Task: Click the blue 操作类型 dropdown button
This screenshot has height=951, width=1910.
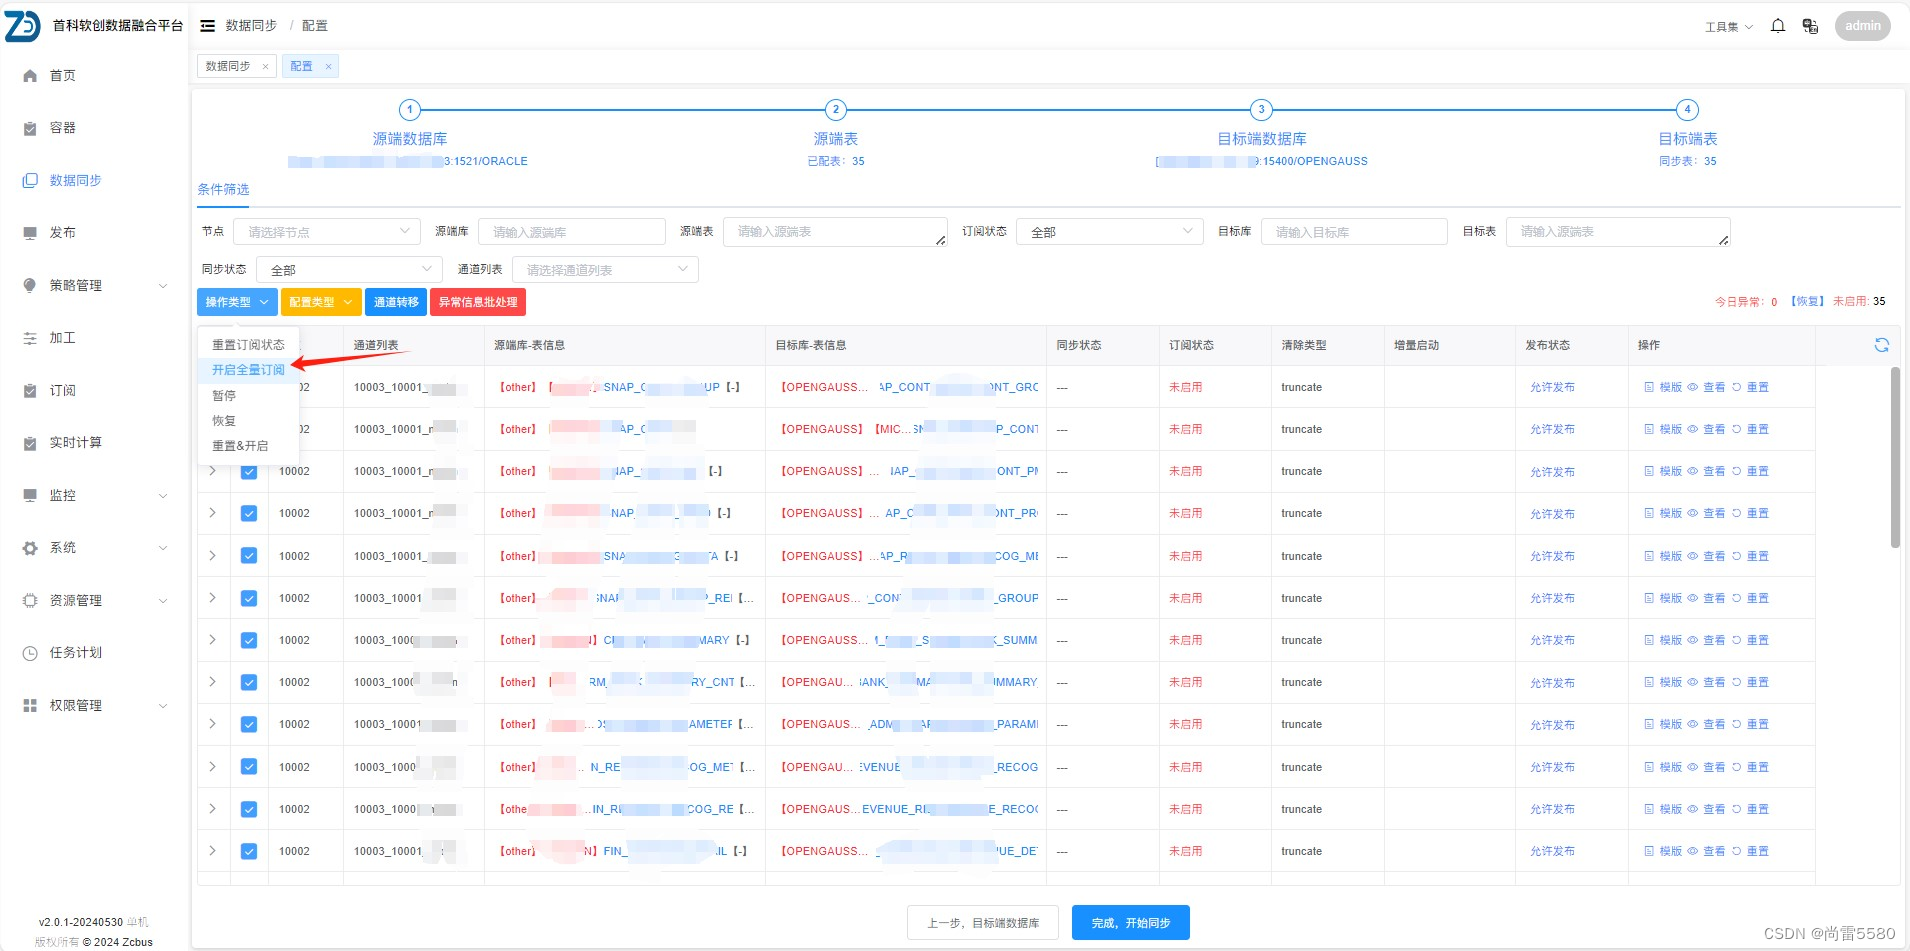Action: 237,302
